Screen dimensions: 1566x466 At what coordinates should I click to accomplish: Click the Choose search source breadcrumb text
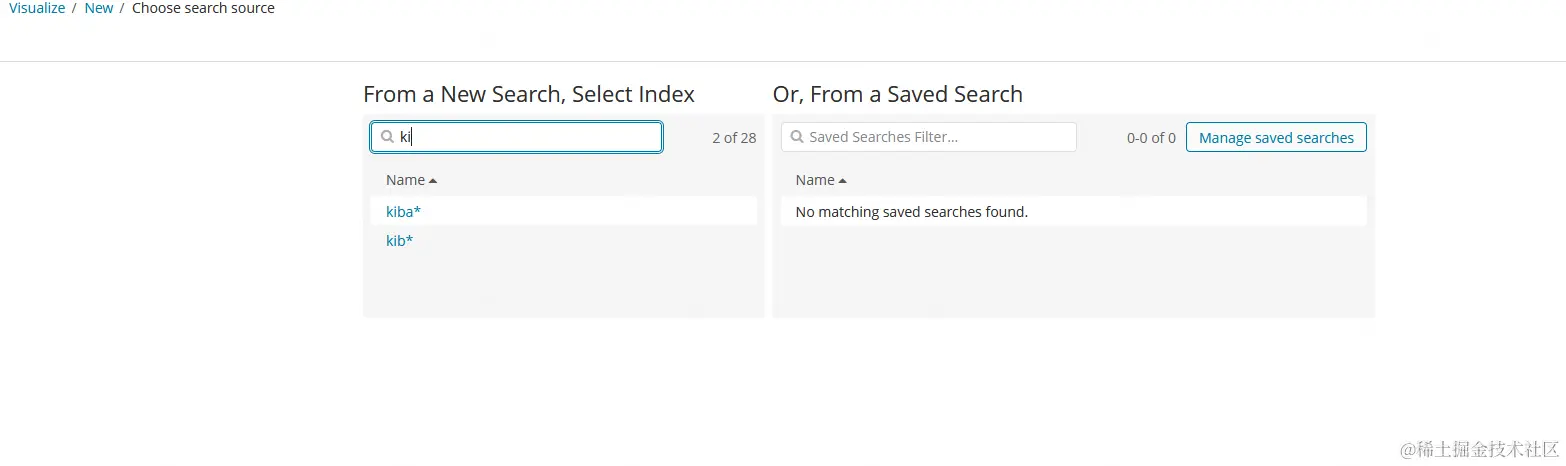point(203,8)
